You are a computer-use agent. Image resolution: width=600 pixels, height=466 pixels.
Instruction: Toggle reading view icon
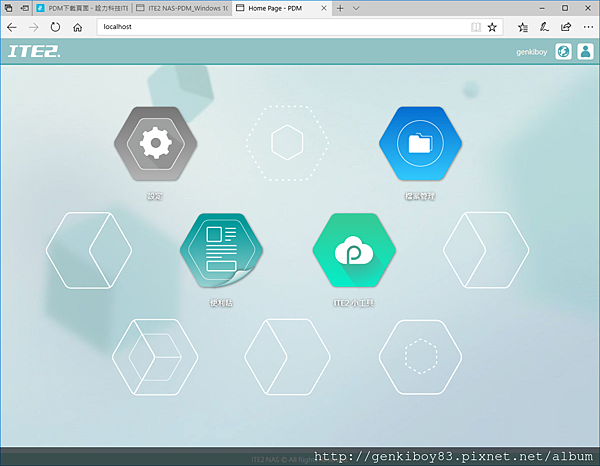(476, 27)
